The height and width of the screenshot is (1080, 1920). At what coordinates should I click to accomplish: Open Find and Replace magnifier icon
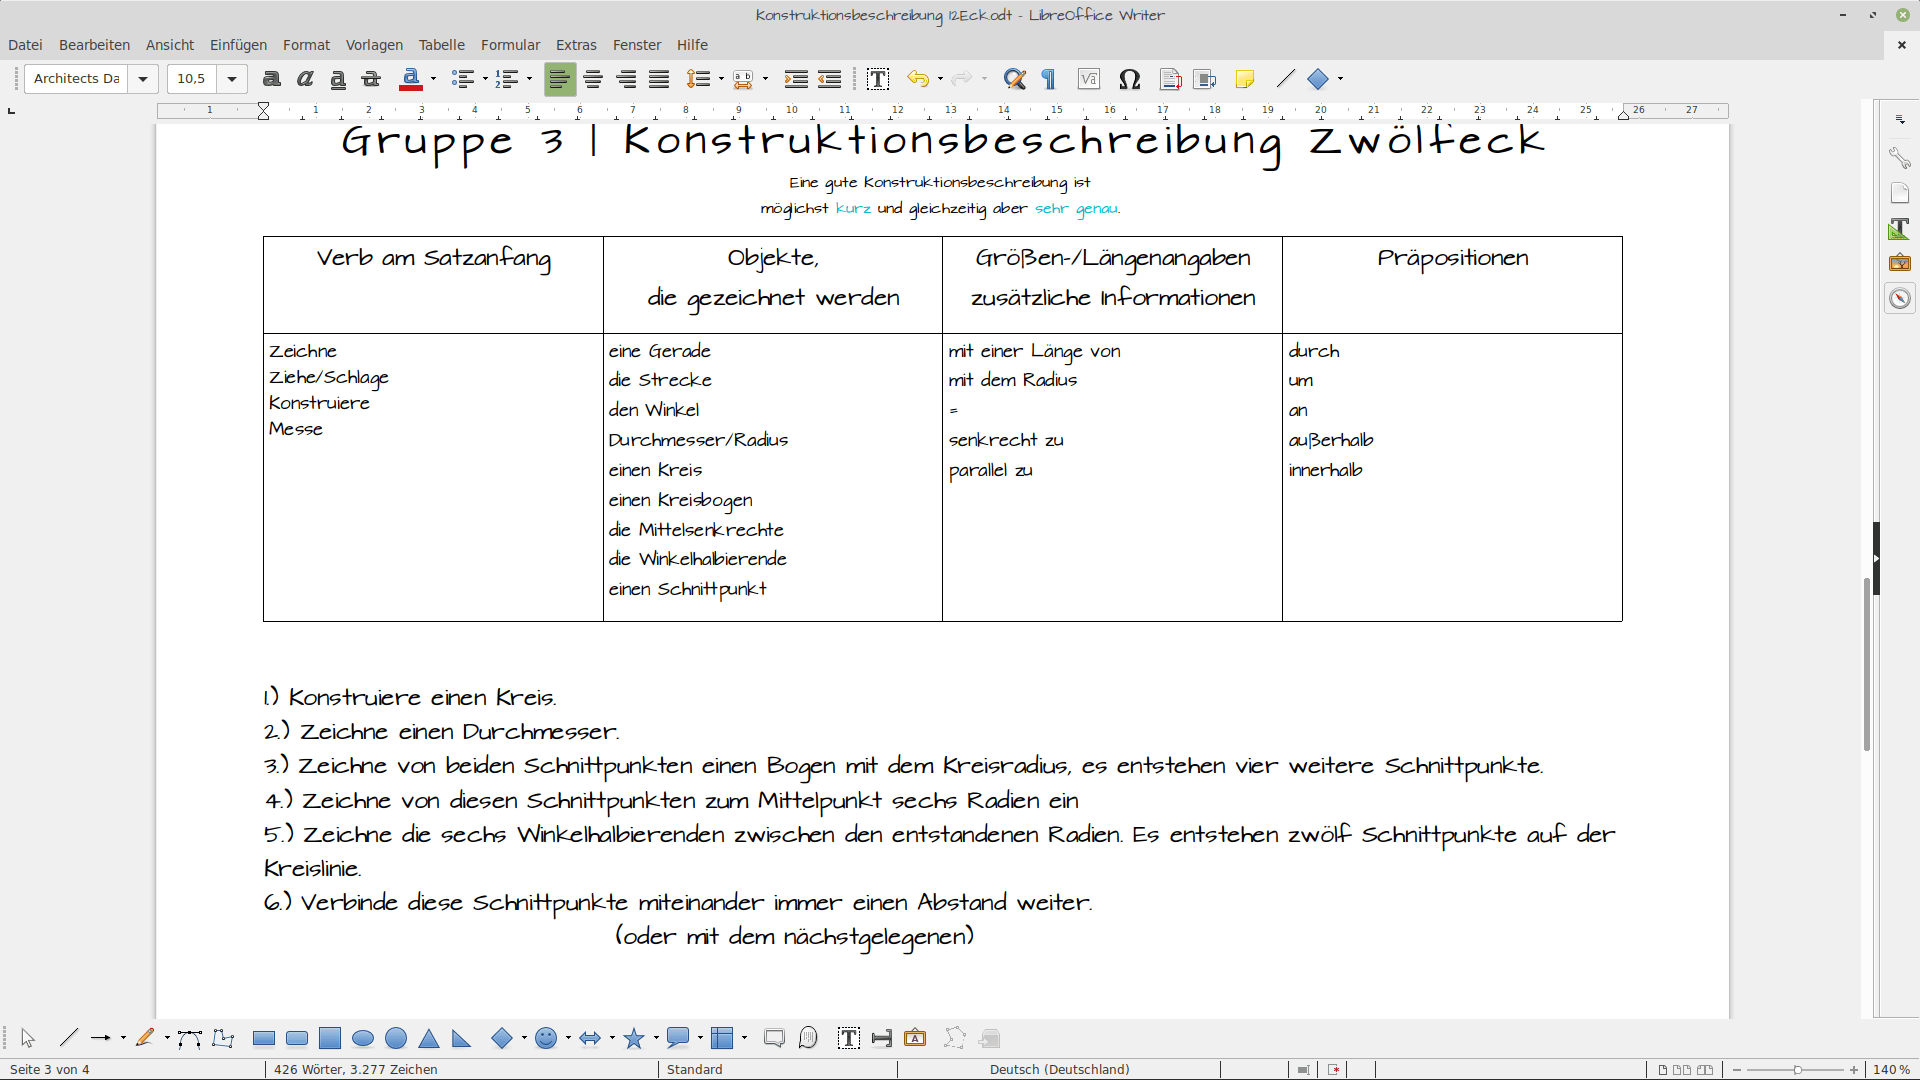pyautogui.click(x=1014, y=79)
